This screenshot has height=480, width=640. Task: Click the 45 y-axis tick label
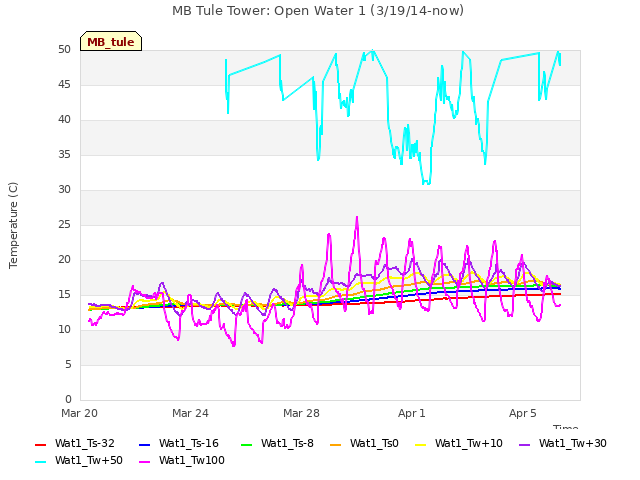tap(64, 85)
